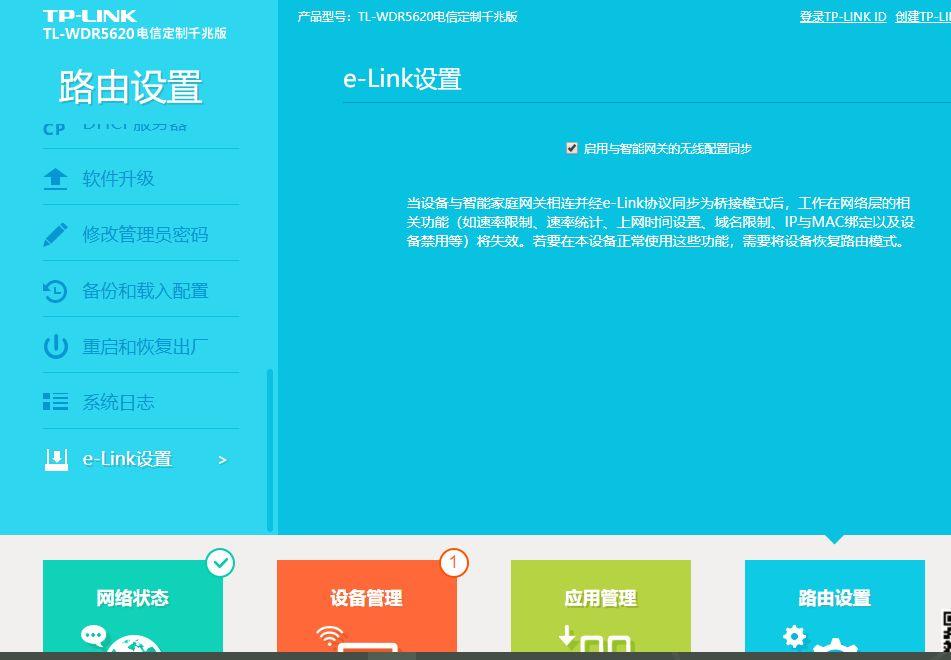Click the download arrow icon in 应用管理 tile
Screen dimensions: 951x660
pyautogui.click(x=567, y=635)
